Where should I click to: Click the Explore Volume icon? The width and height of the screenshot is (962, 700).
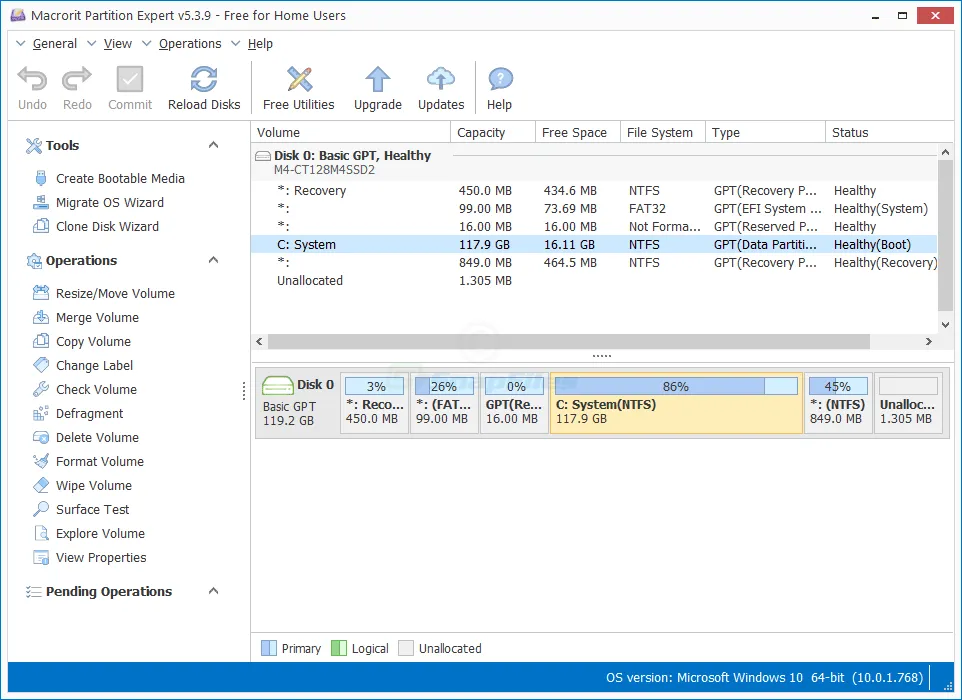click(40, 533)
